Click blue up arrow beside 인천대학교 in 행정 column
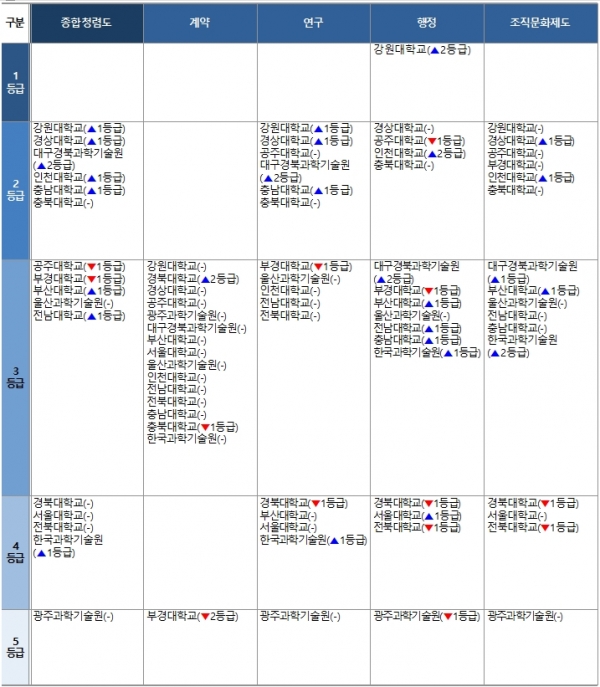This screenshot has height=687, width=600. 432,154
